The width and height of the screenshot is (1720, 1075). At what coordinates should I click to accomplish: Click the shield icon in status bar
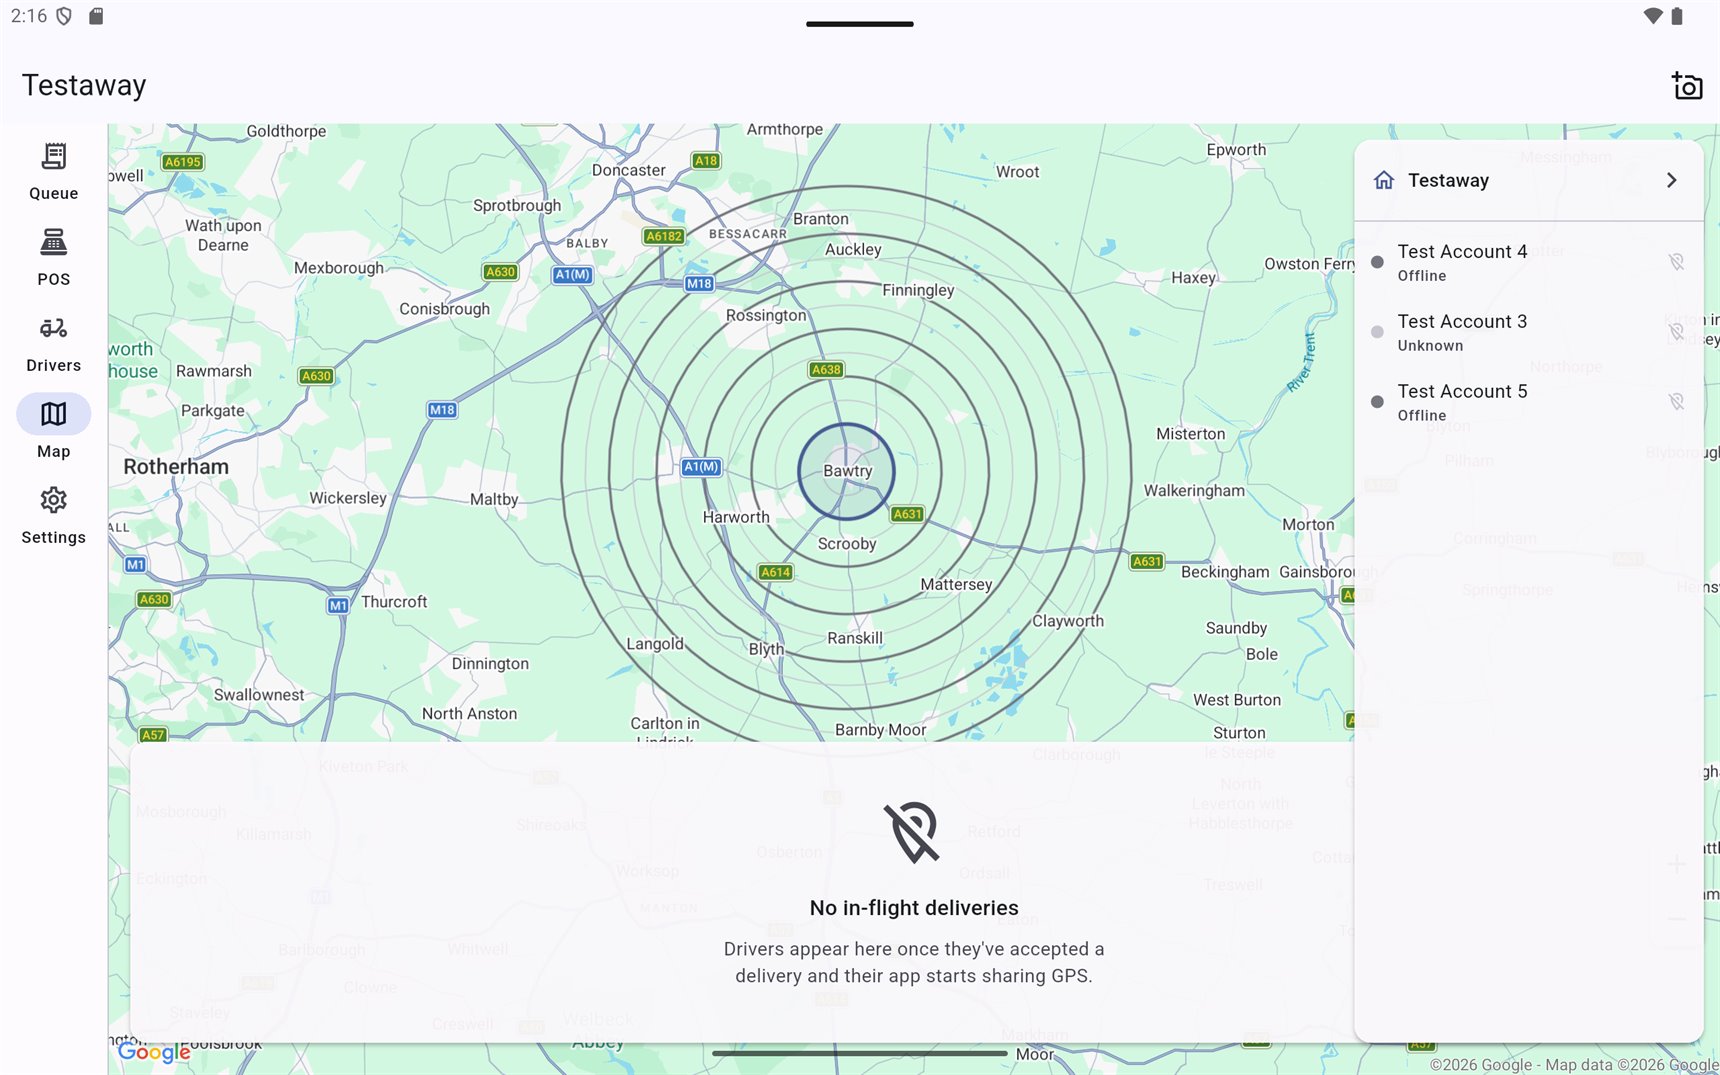tap(64, 16)
